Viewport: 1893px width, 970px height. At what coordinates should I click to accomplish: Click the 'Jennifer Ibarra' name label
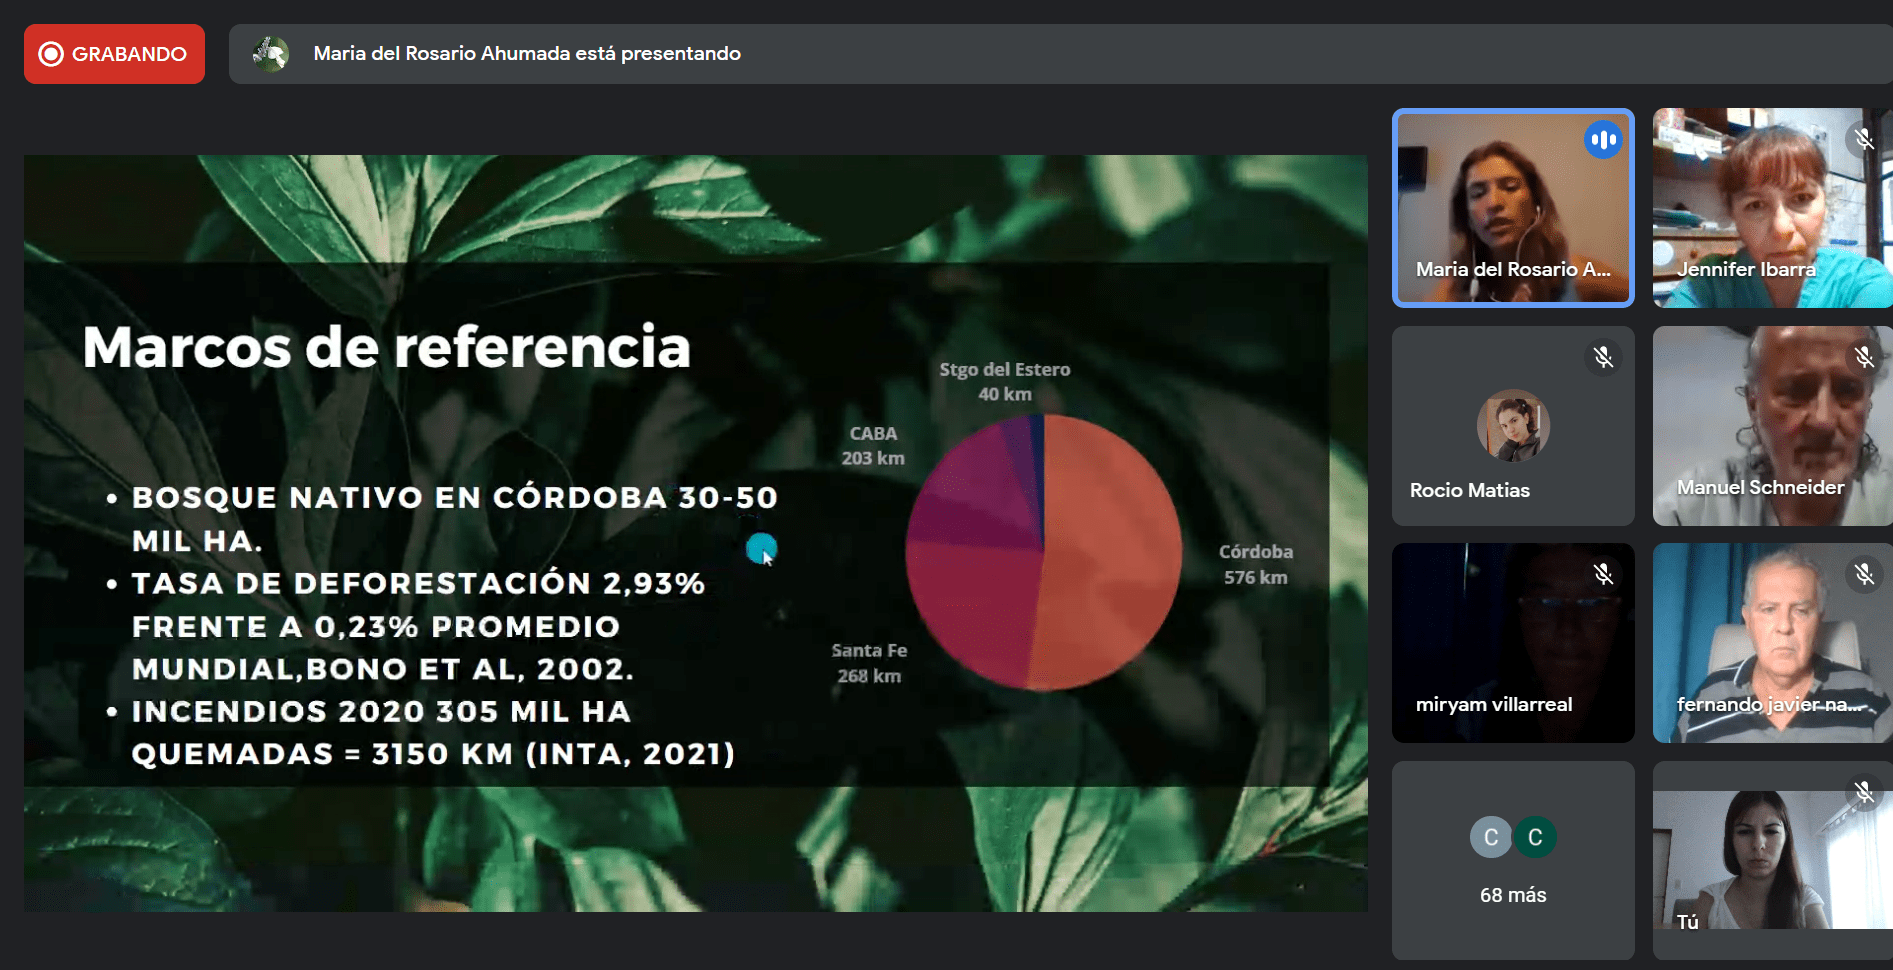coord(1746,269)
